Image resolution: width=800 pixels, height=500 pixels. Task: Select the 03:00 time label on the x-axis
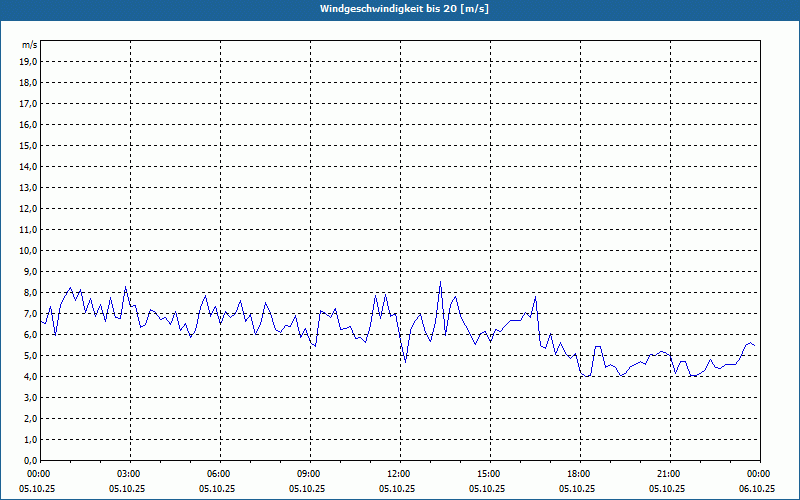point(129,474)
